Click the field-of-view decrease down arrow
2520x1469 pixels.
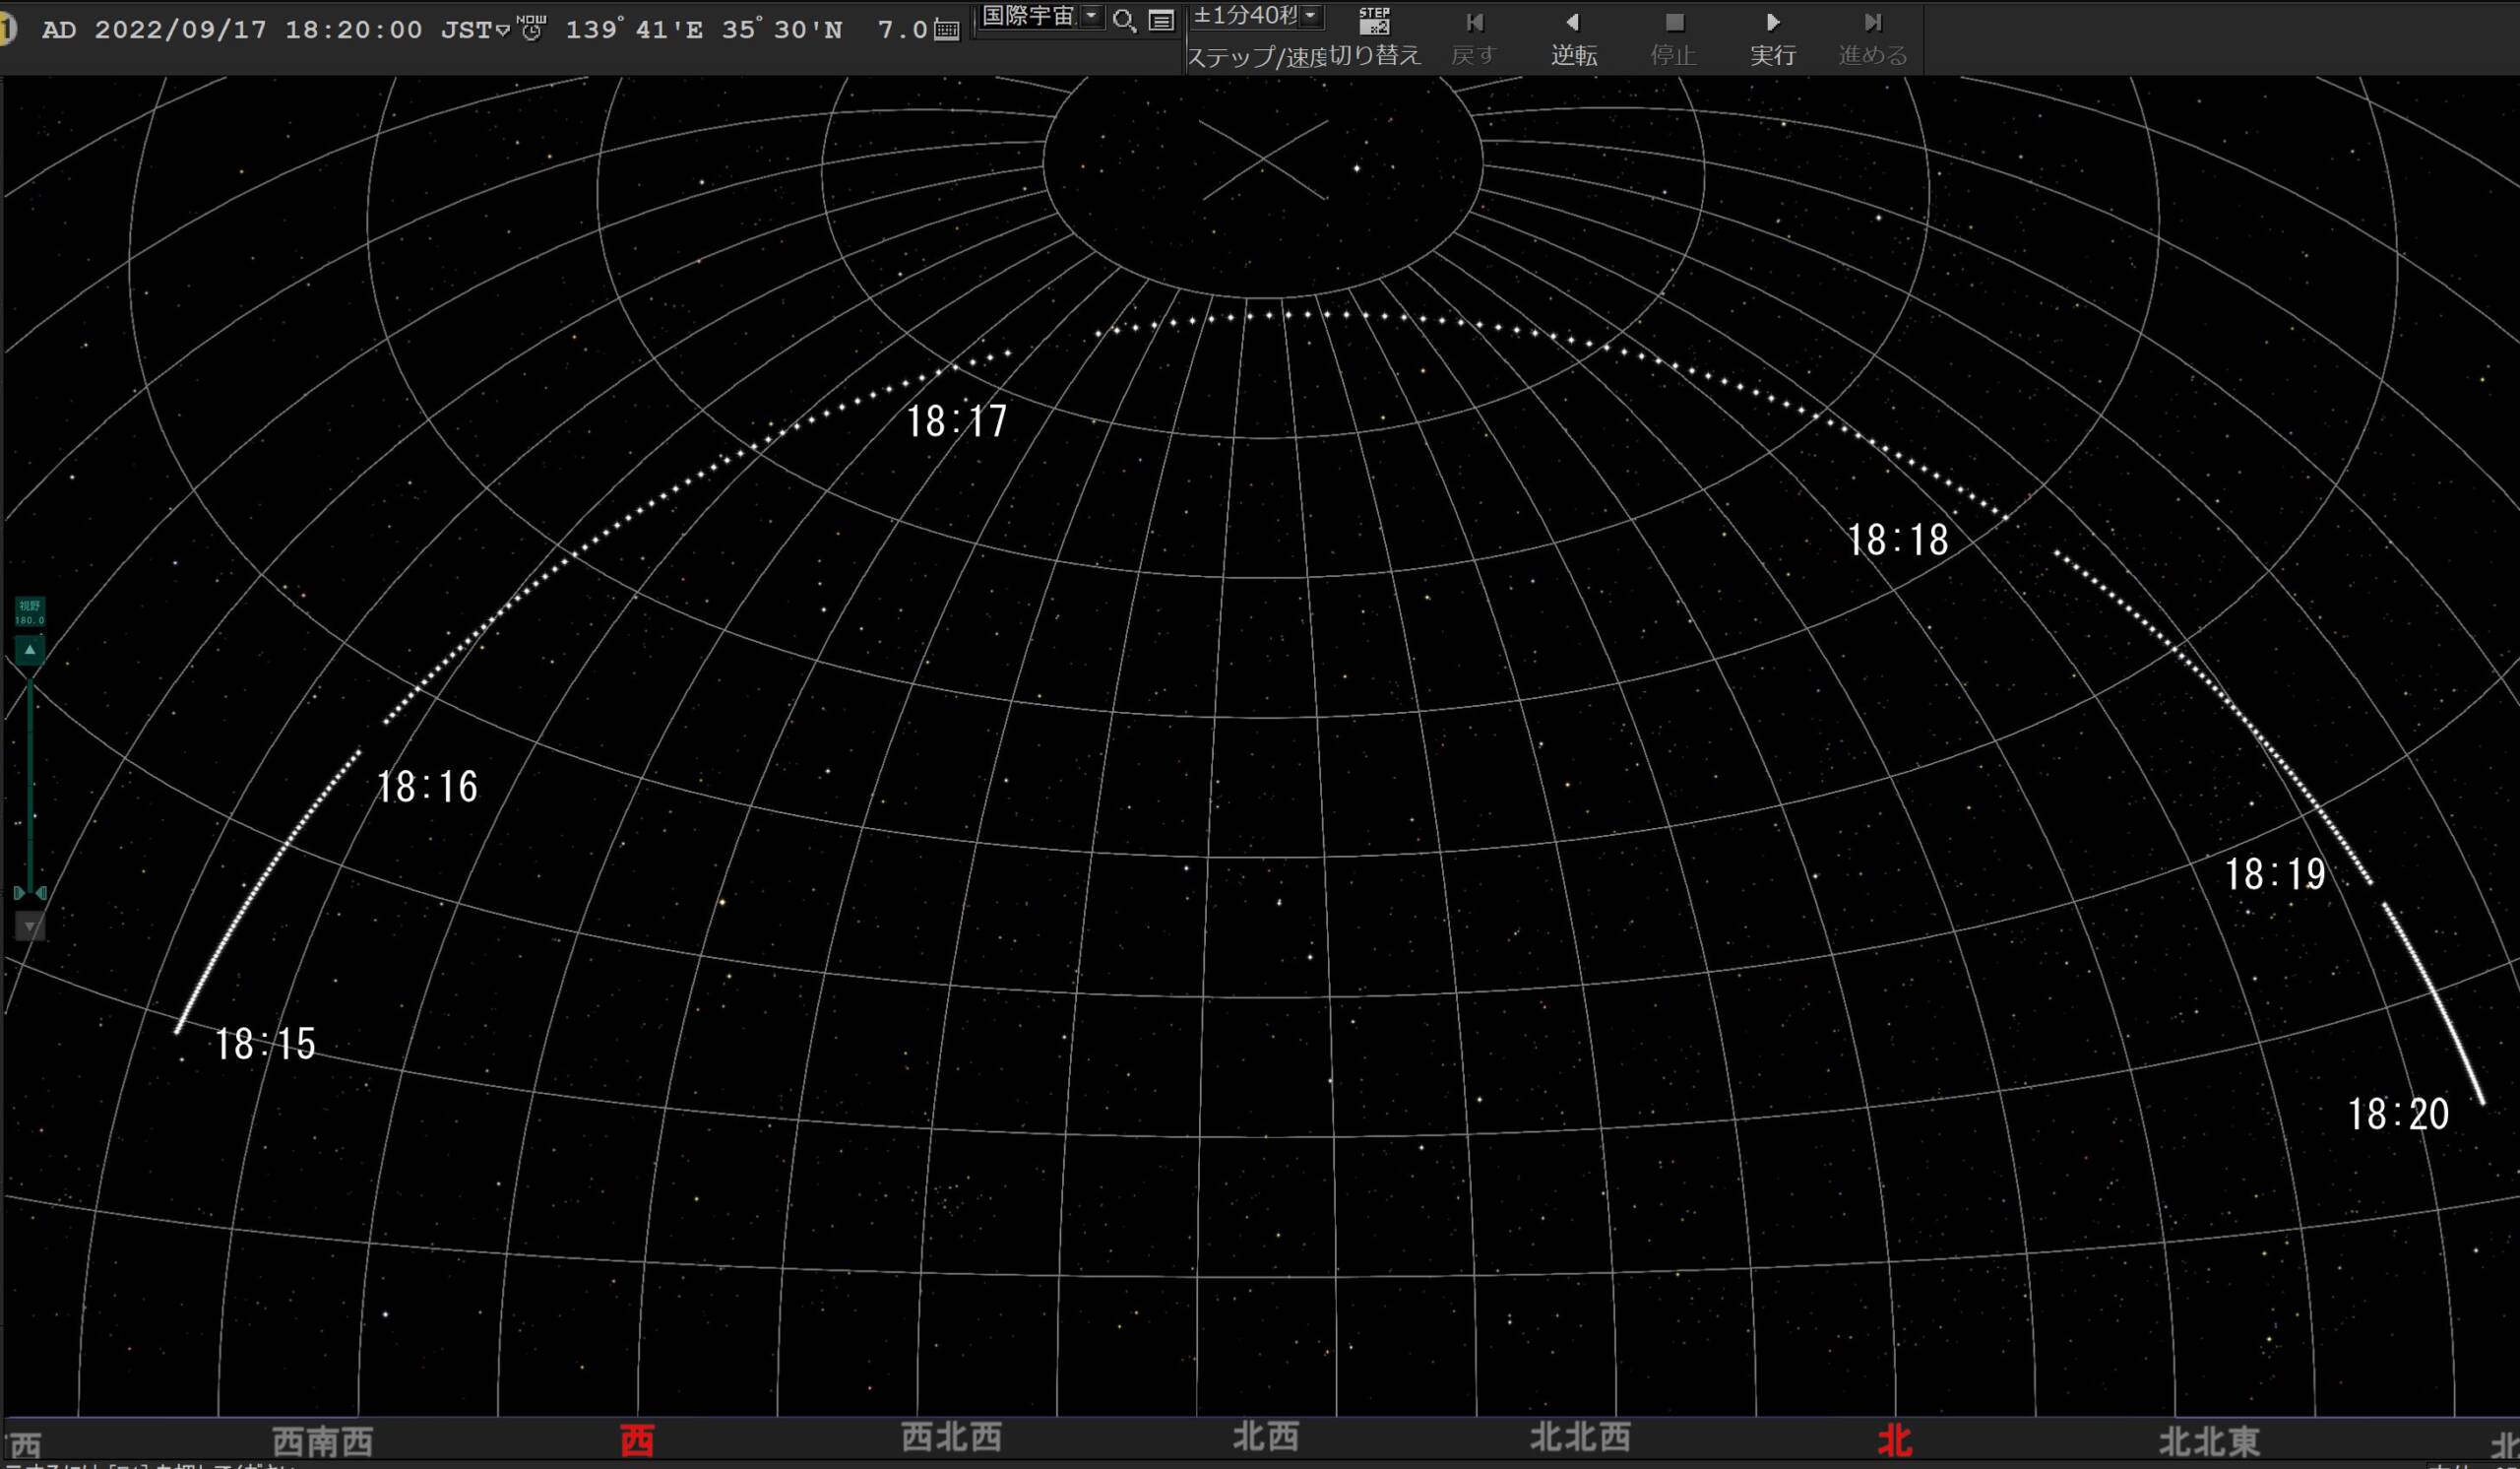click(30, 927)
